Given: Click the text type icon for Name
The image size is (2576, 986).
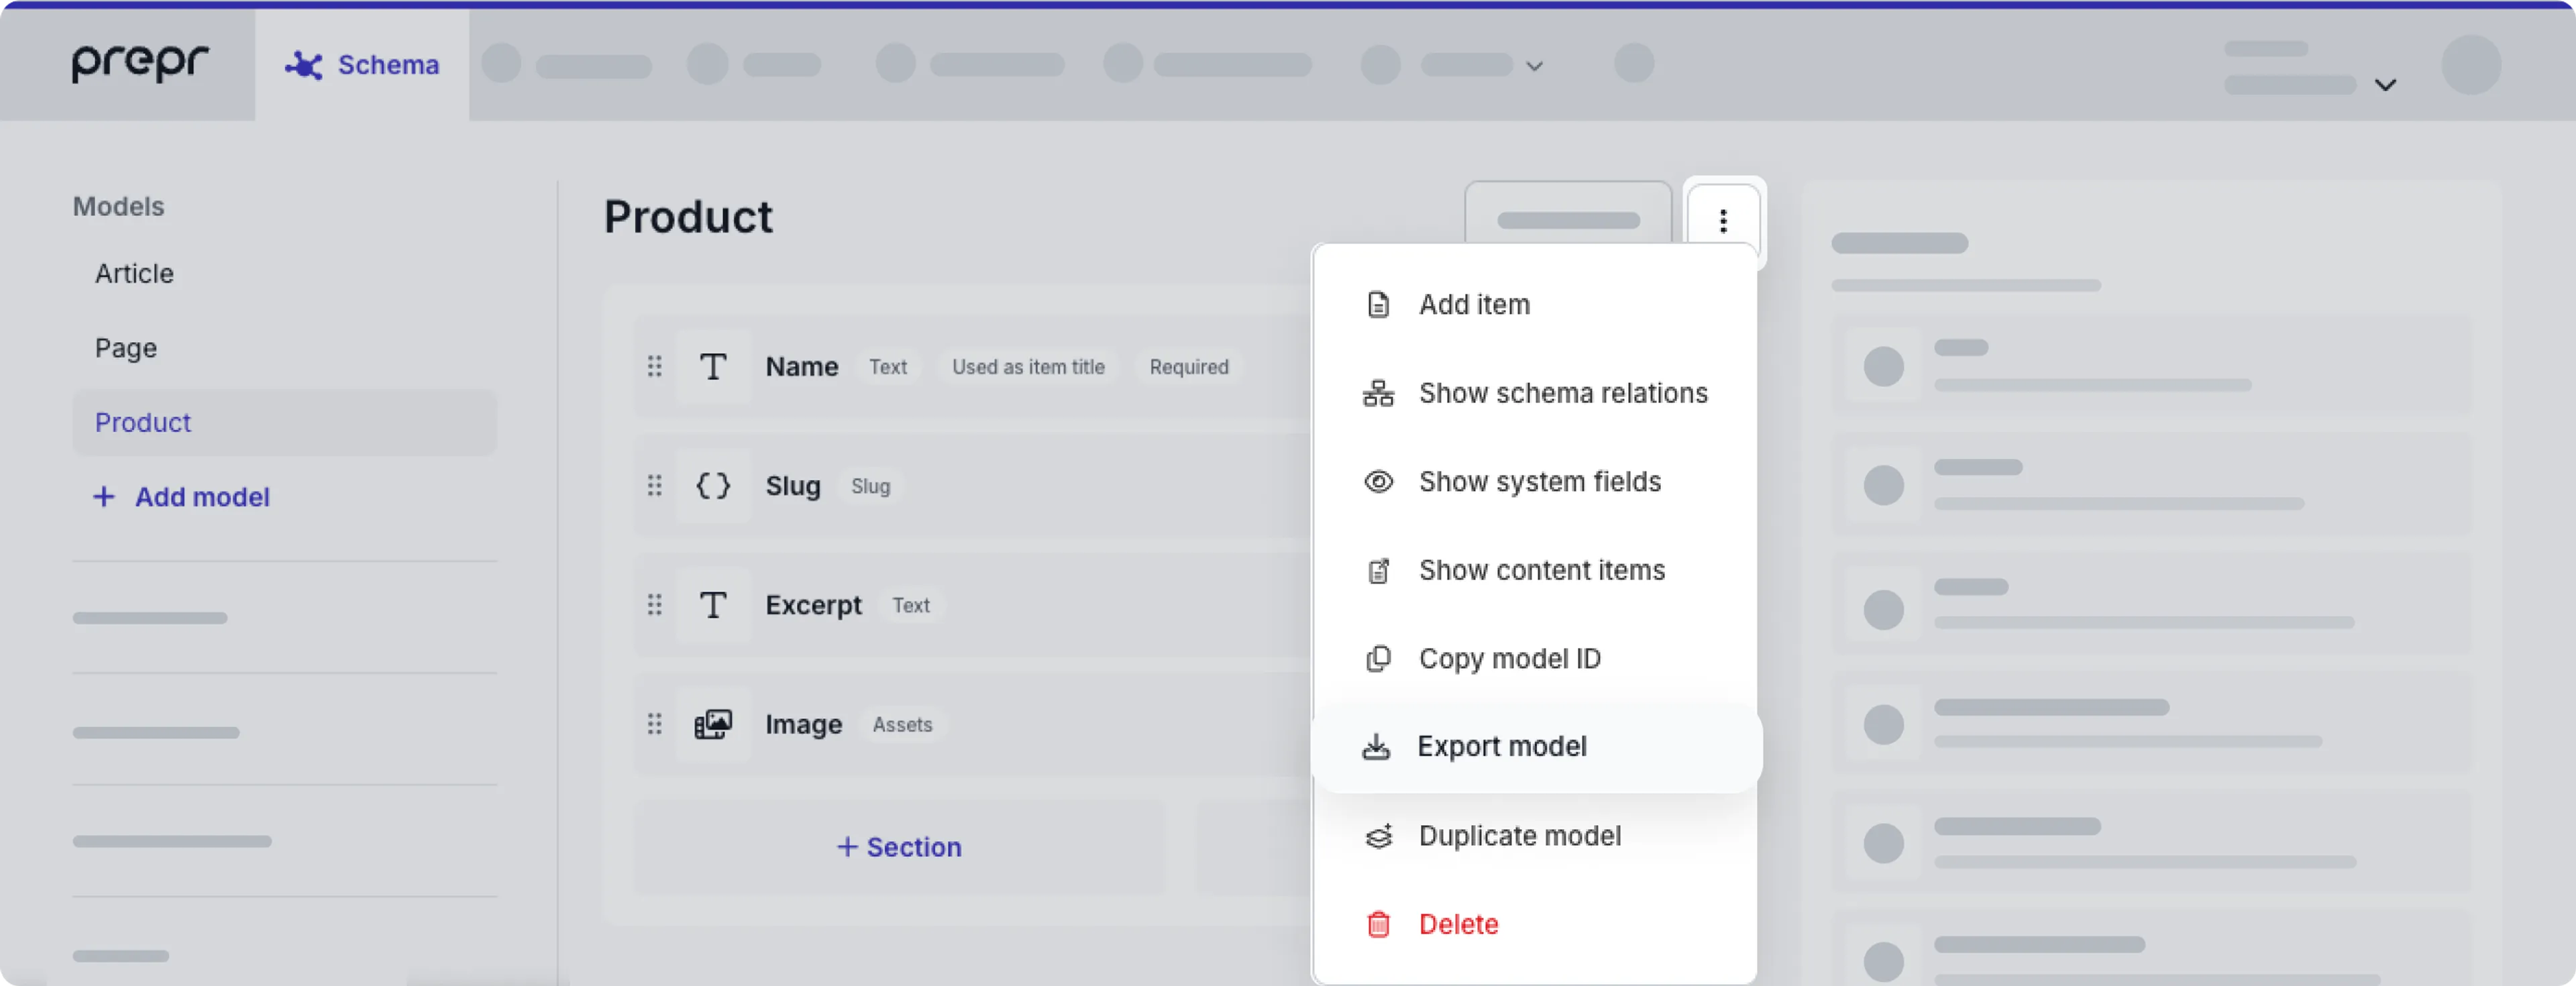Looking at the screenshot, I should tap(713, 367).
